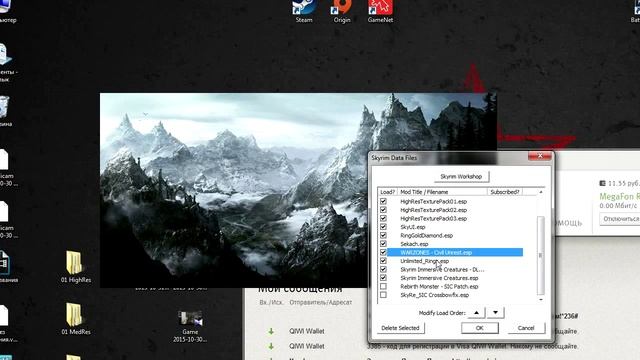
Task: Move selected mod up in load order
Action: 476,313
